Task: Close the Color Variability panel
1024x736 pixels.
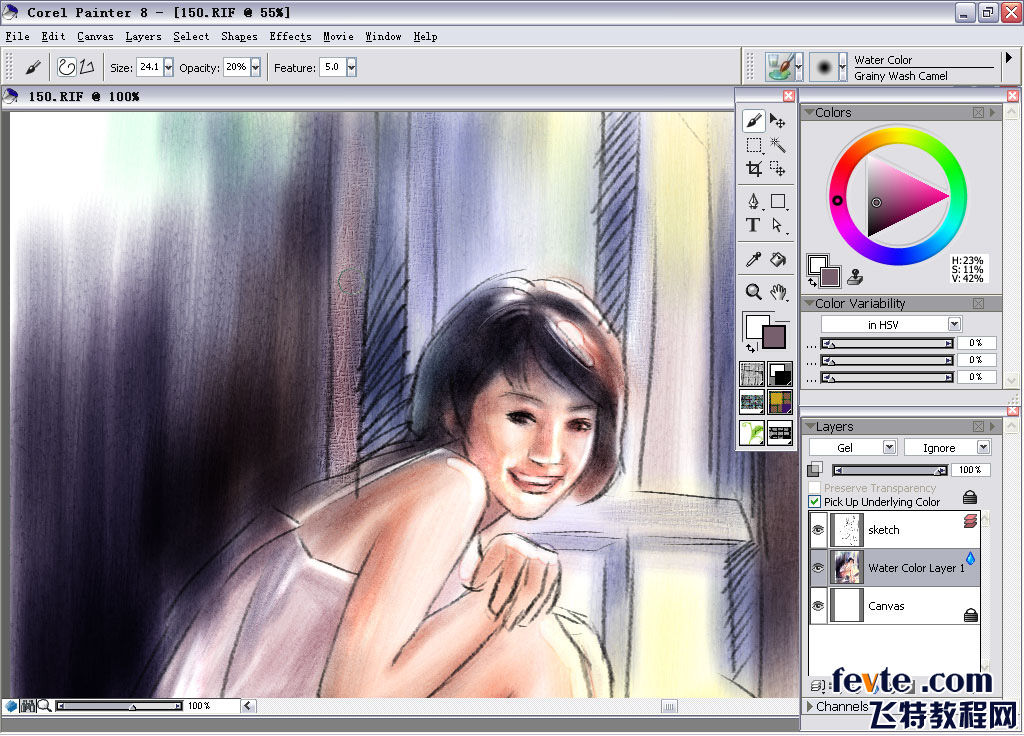Action: [x=978, y=304]
